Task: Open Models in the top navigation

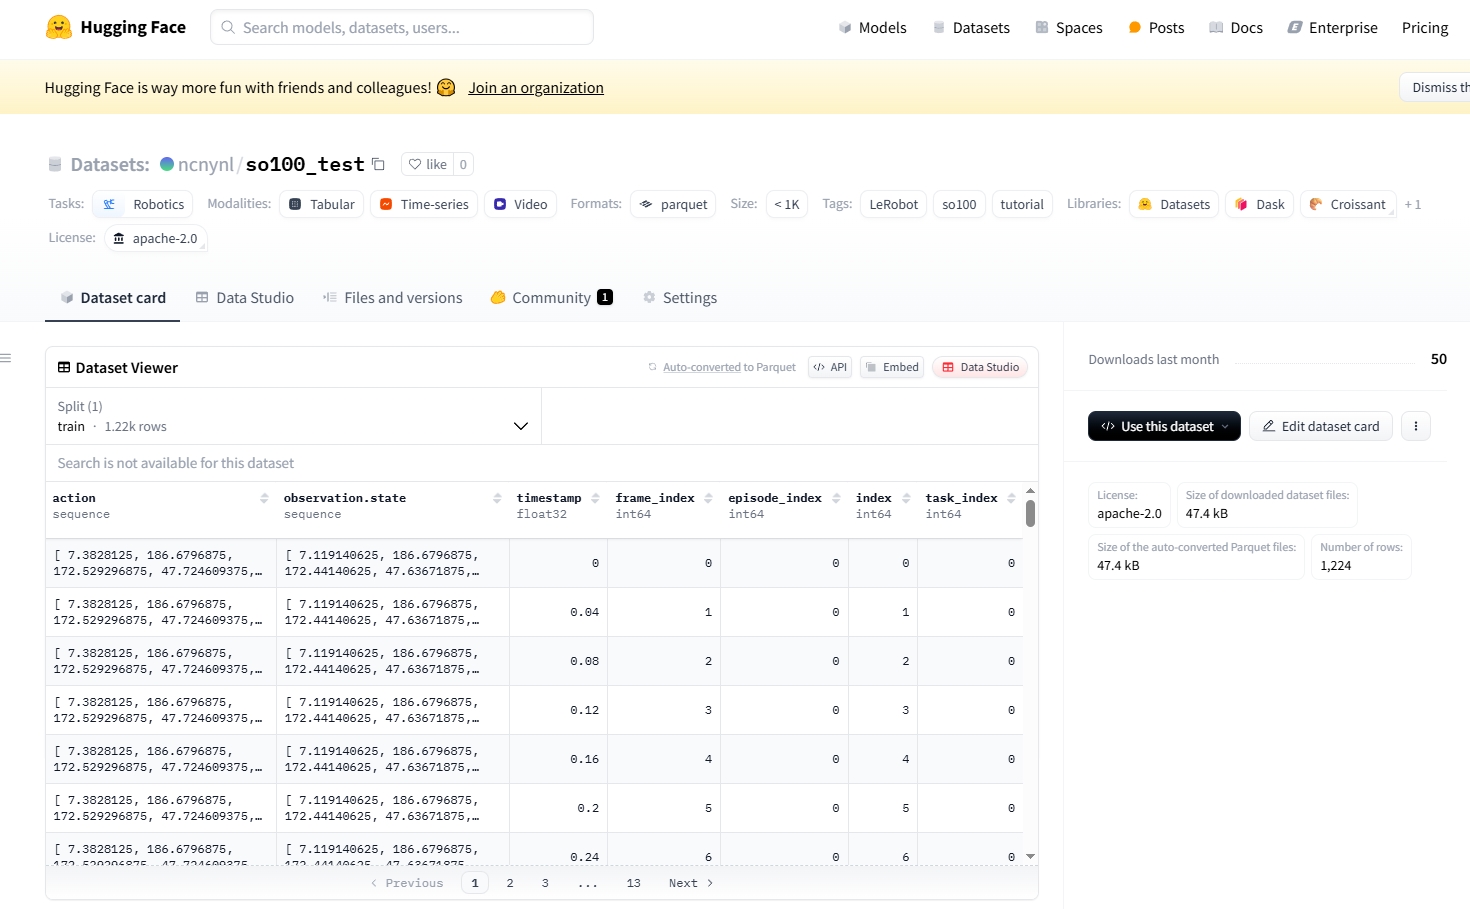Action: tap(872, 28)
